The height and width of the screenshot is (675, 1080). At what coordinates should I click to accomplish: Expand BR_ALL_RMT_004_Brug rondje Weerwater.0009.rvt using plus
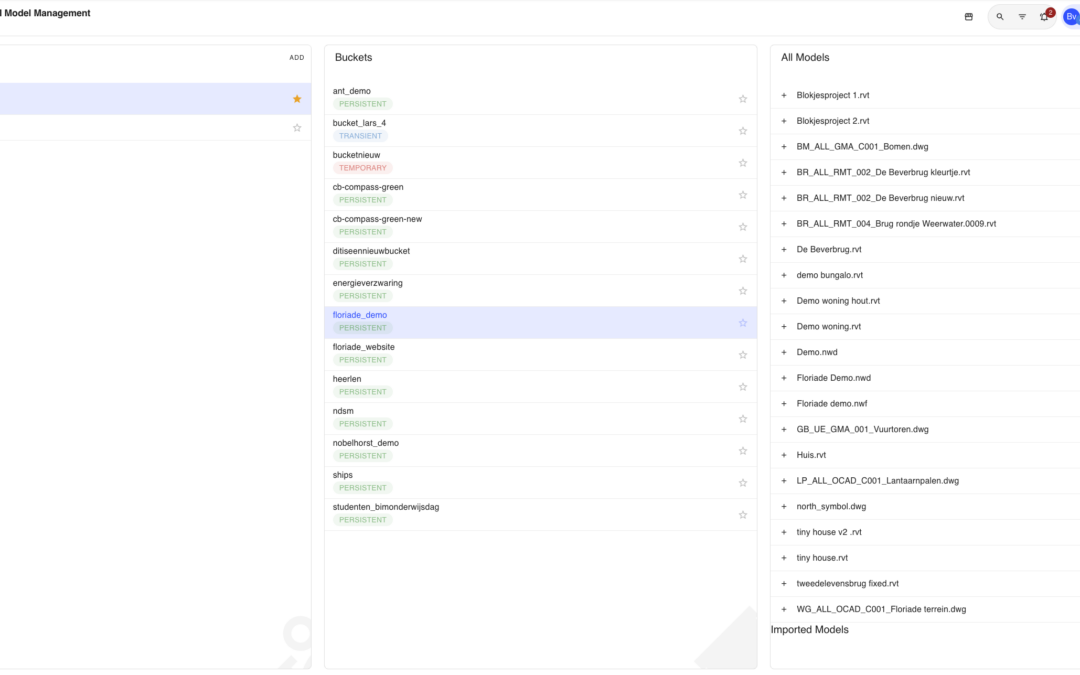(784, 224)
